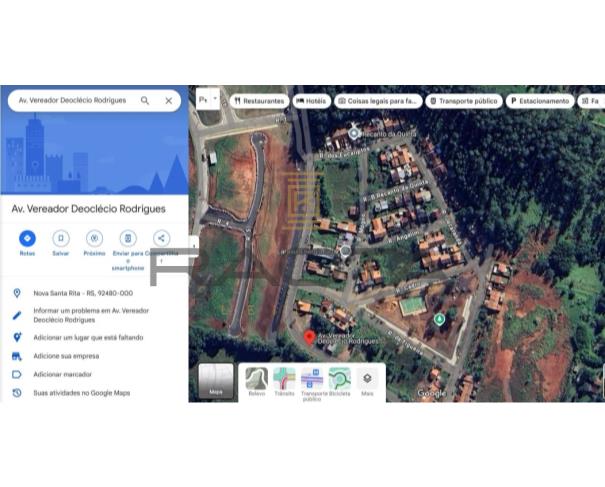The image size is (605, 487).
Task: Open Adicione sua empresa link
Action: (66, 356)
